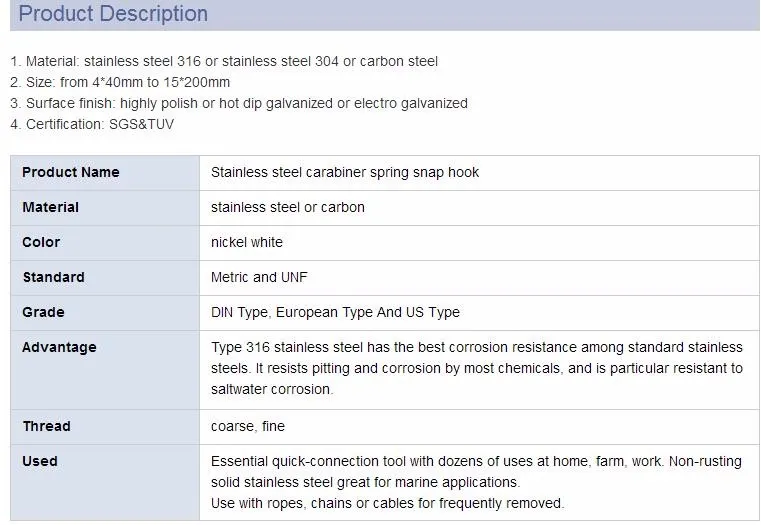The image size is (761, 525).
Task: Click the 'Metric and UNF' value
Action: coord(258,277)
